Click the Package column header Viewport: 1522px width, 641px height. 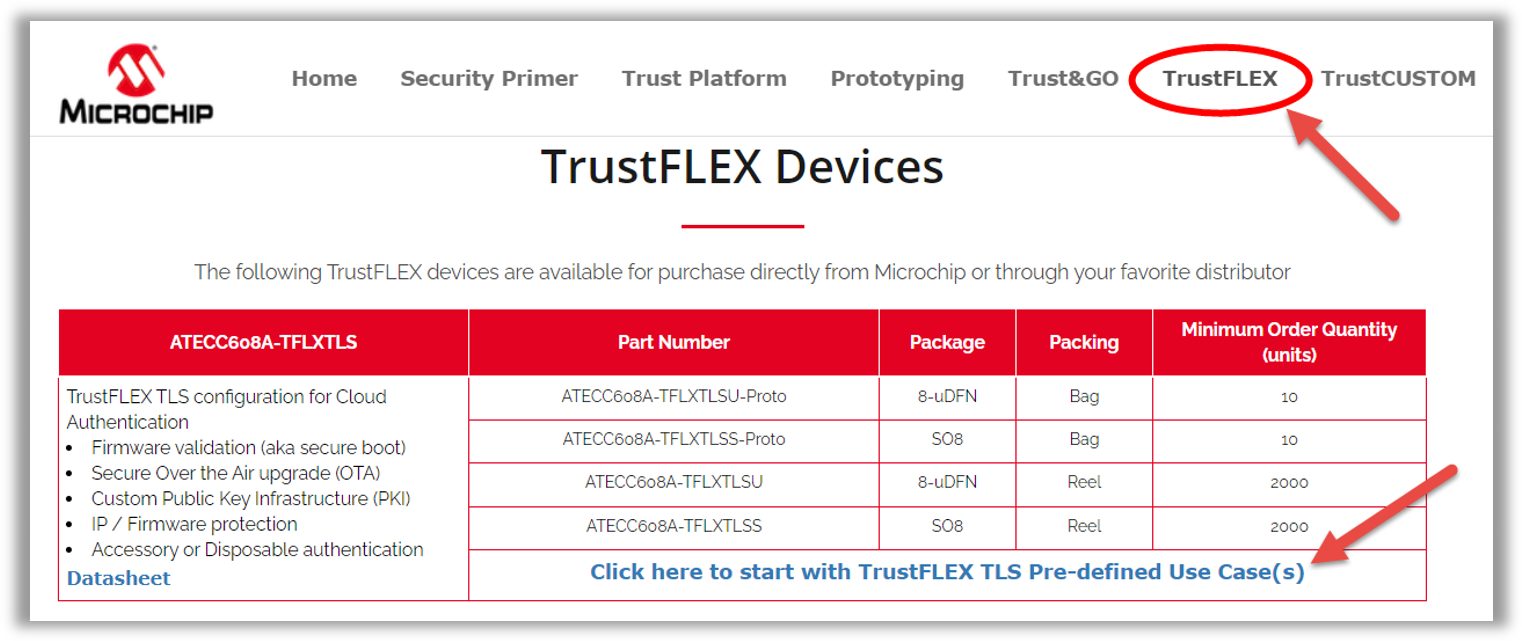click(947, 342)
